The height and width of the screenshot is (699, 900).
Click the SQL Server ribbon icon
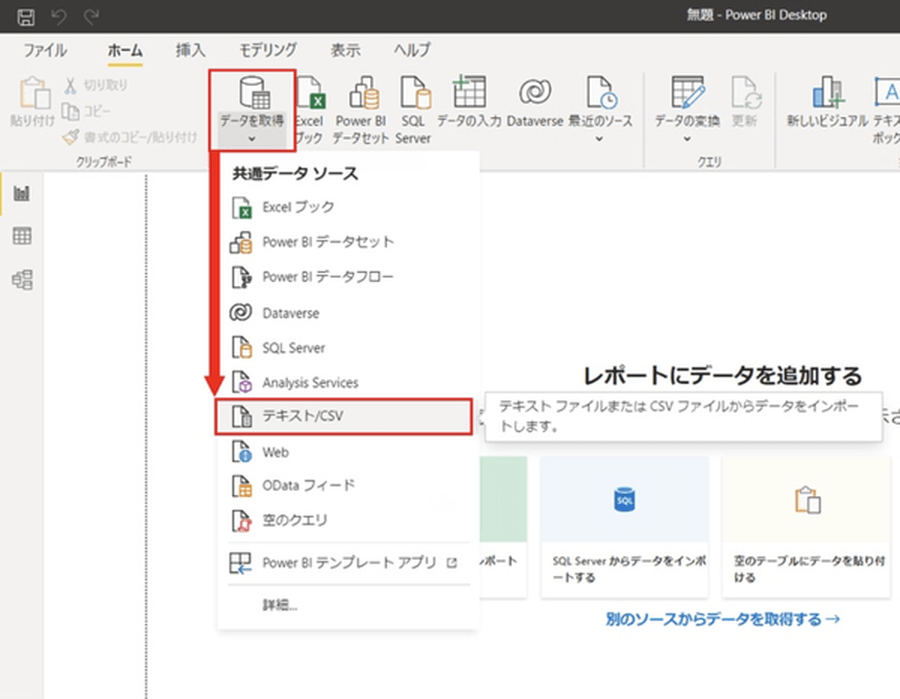[413, 109]
